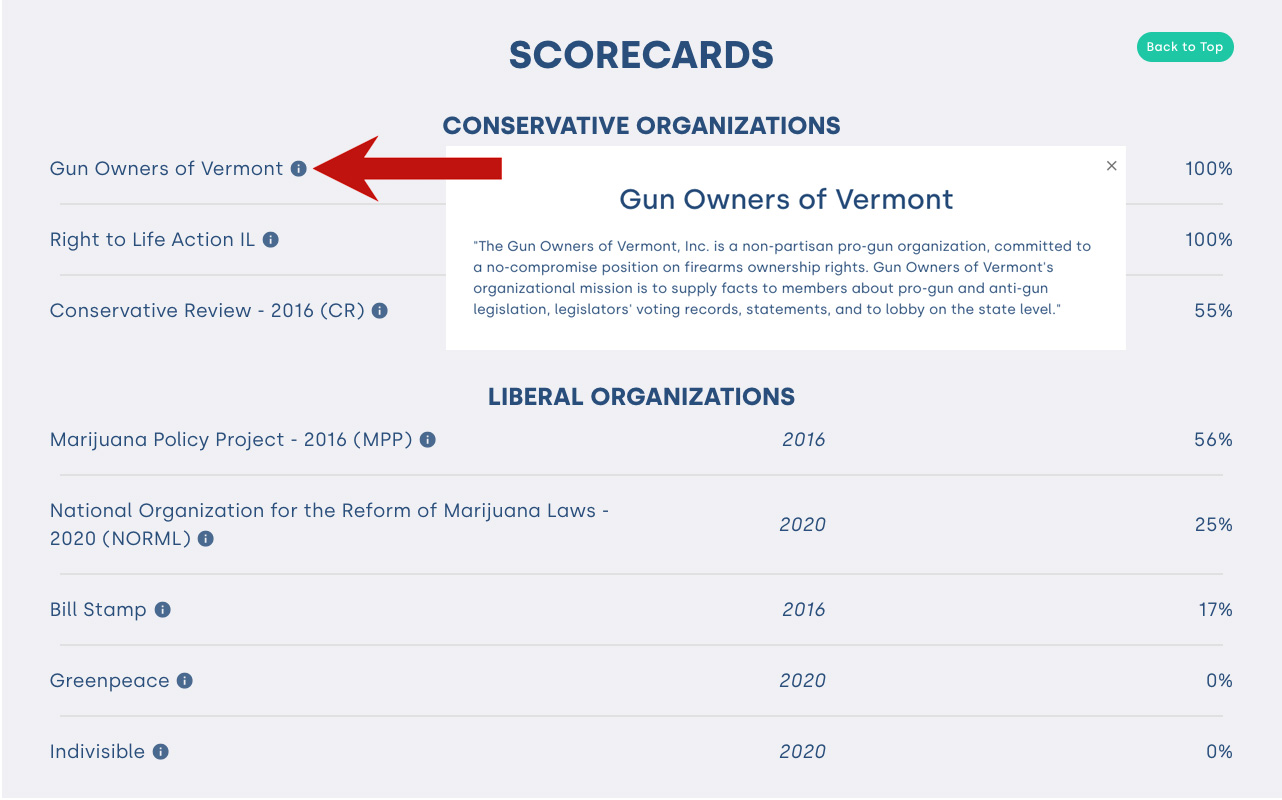This screenshot has width=1282, height=800.
Task: Open the Gun Owners of Vermont info icon
Action: 298,169
